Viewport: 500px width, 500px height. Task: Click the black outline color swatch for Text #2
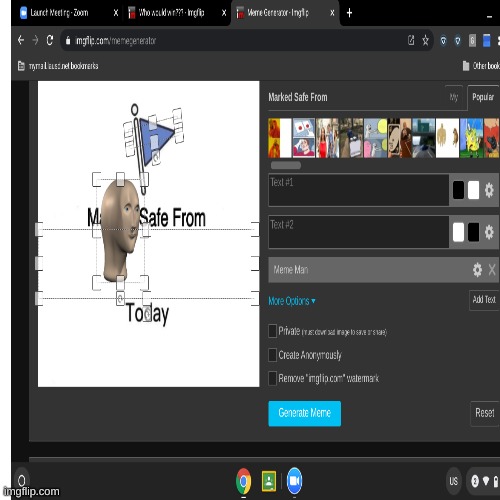click(x=473, y=232)
